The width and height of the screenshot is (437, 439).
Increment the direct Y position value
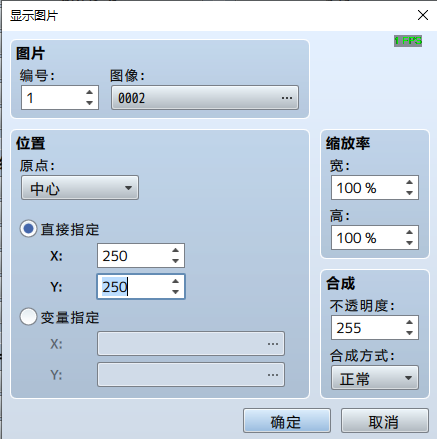176,281
